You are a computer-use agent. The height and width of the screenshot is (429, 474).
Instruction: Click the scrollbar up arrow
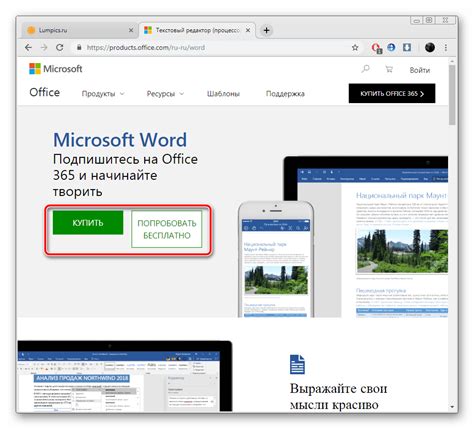[x=452, y=62]
